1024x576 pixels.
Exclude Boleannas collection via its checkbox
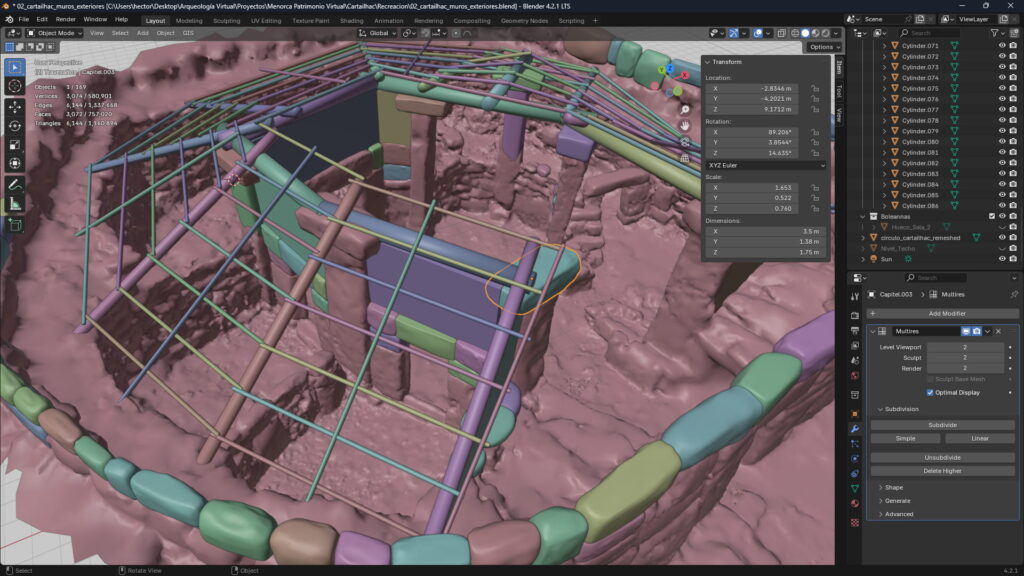click(992, 216)
